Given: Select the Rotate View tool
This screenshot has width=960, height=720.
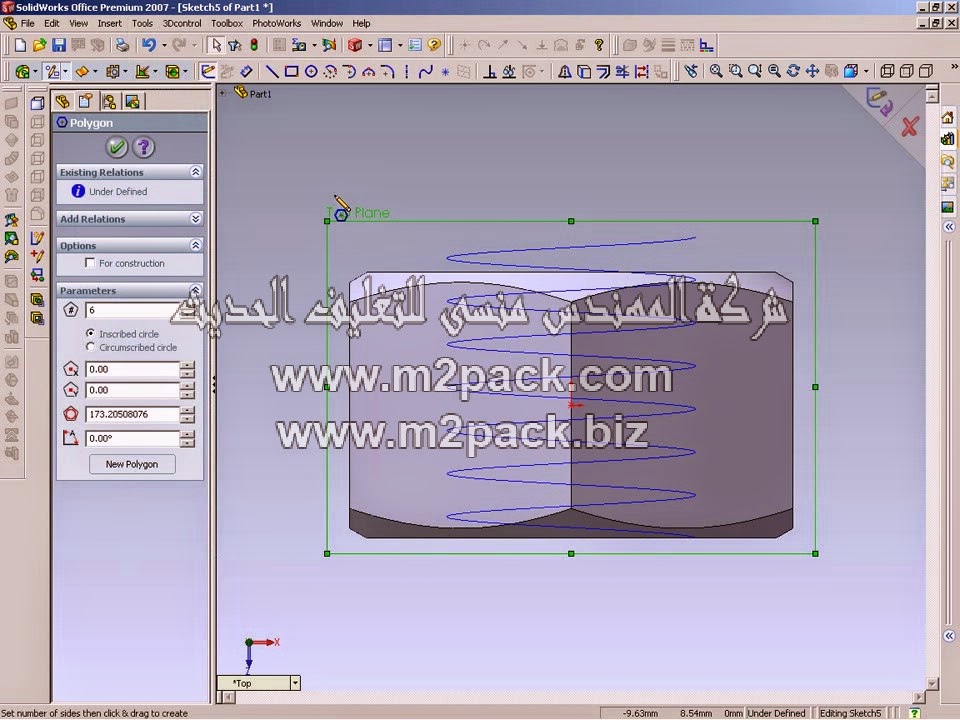Looking at the screenshot, I should 793,72.
